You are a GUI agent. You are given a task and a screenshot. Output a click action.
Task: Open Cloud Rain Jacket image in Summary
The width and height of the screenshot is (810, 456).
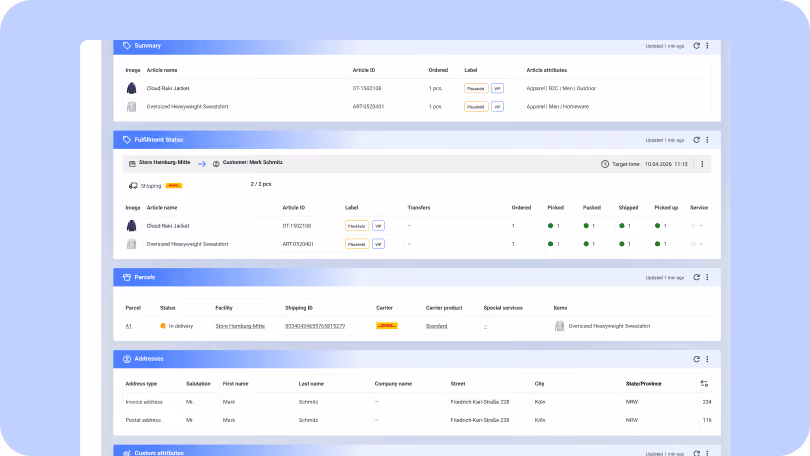[131, 88]
